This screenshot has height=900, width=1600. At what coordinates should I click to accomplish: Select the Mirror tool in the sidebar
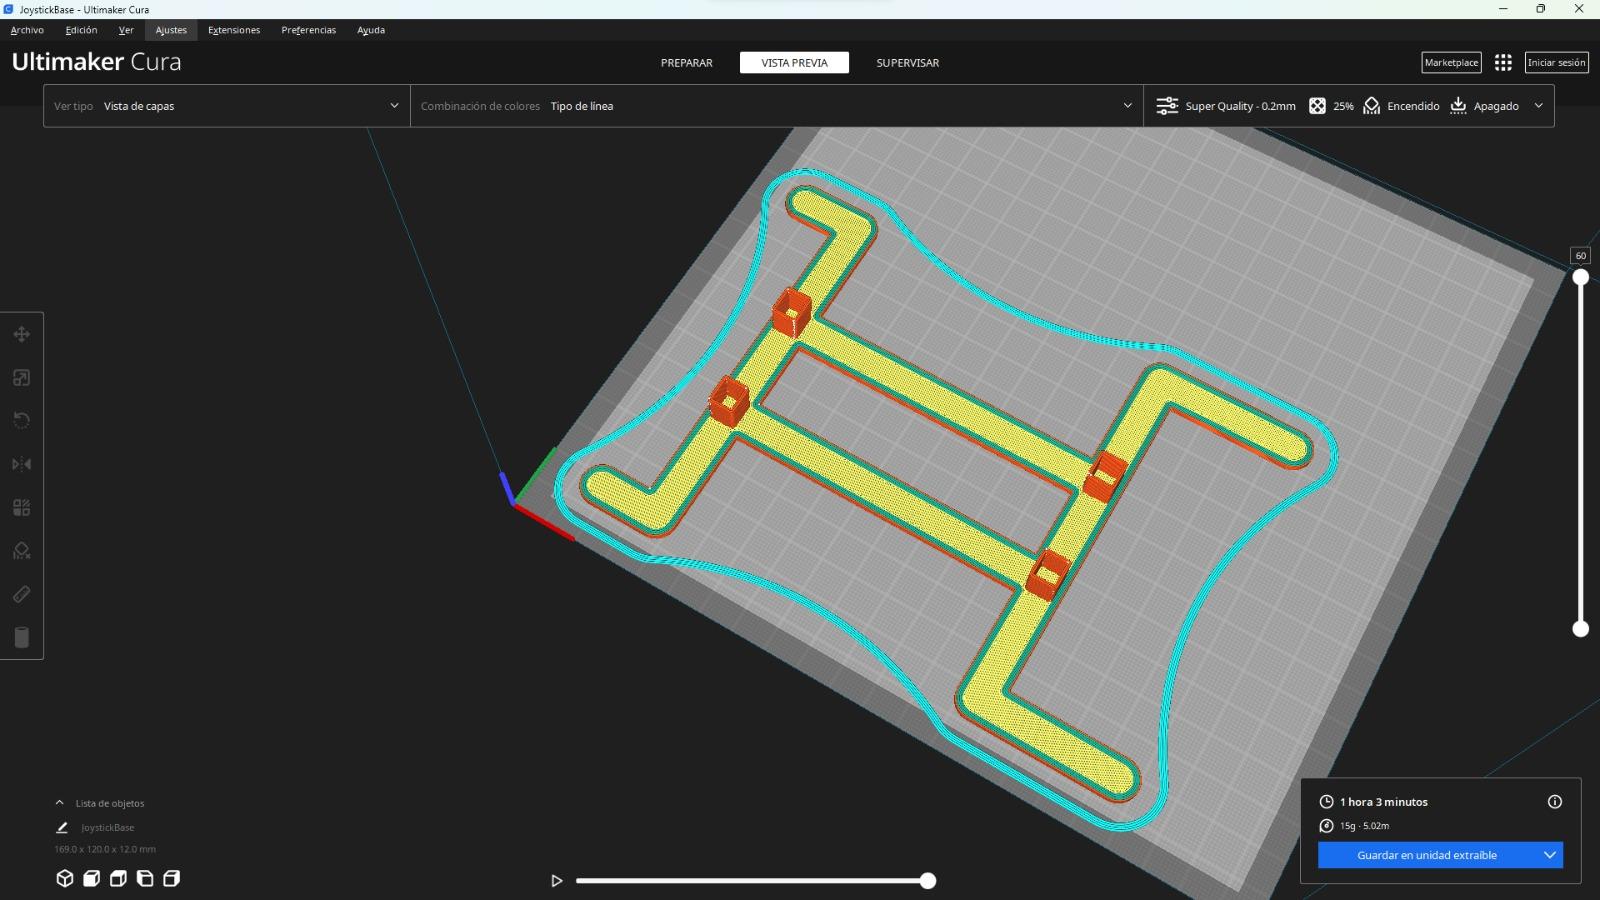pyautogui.click(x=21, y=464)
